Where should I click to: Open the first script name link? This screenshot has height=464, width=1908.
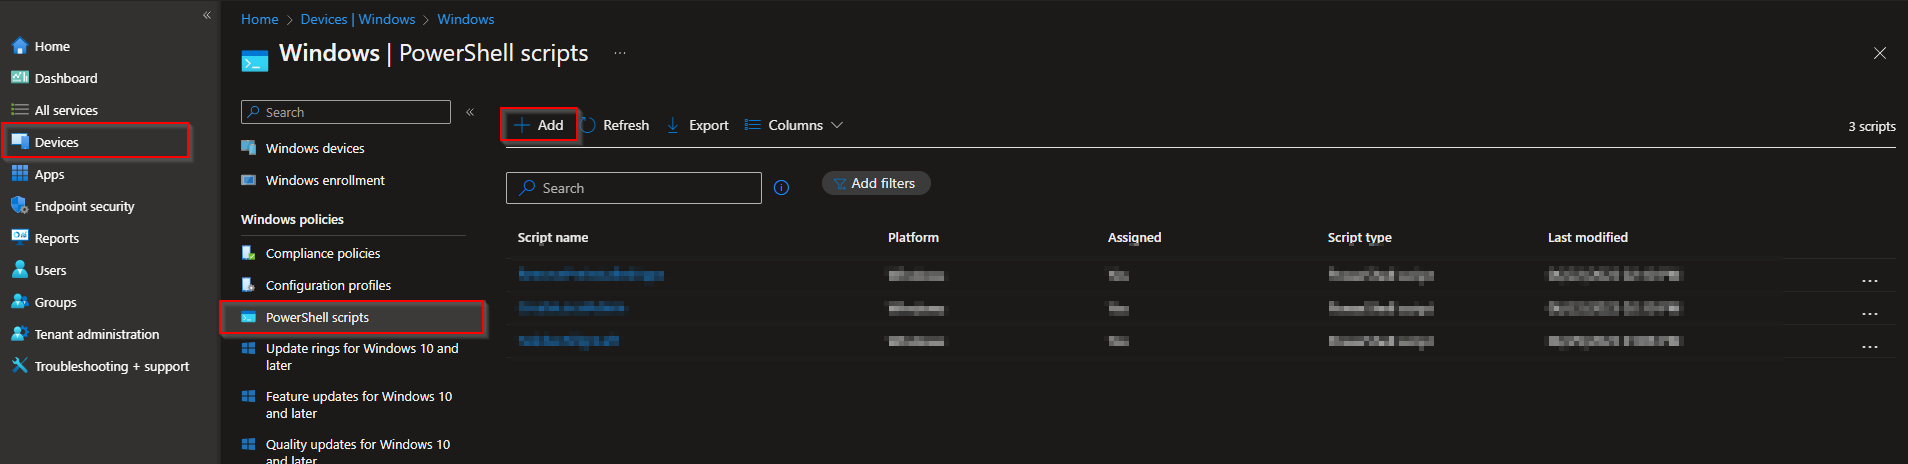pyautogui.click(x=591, y=275)
